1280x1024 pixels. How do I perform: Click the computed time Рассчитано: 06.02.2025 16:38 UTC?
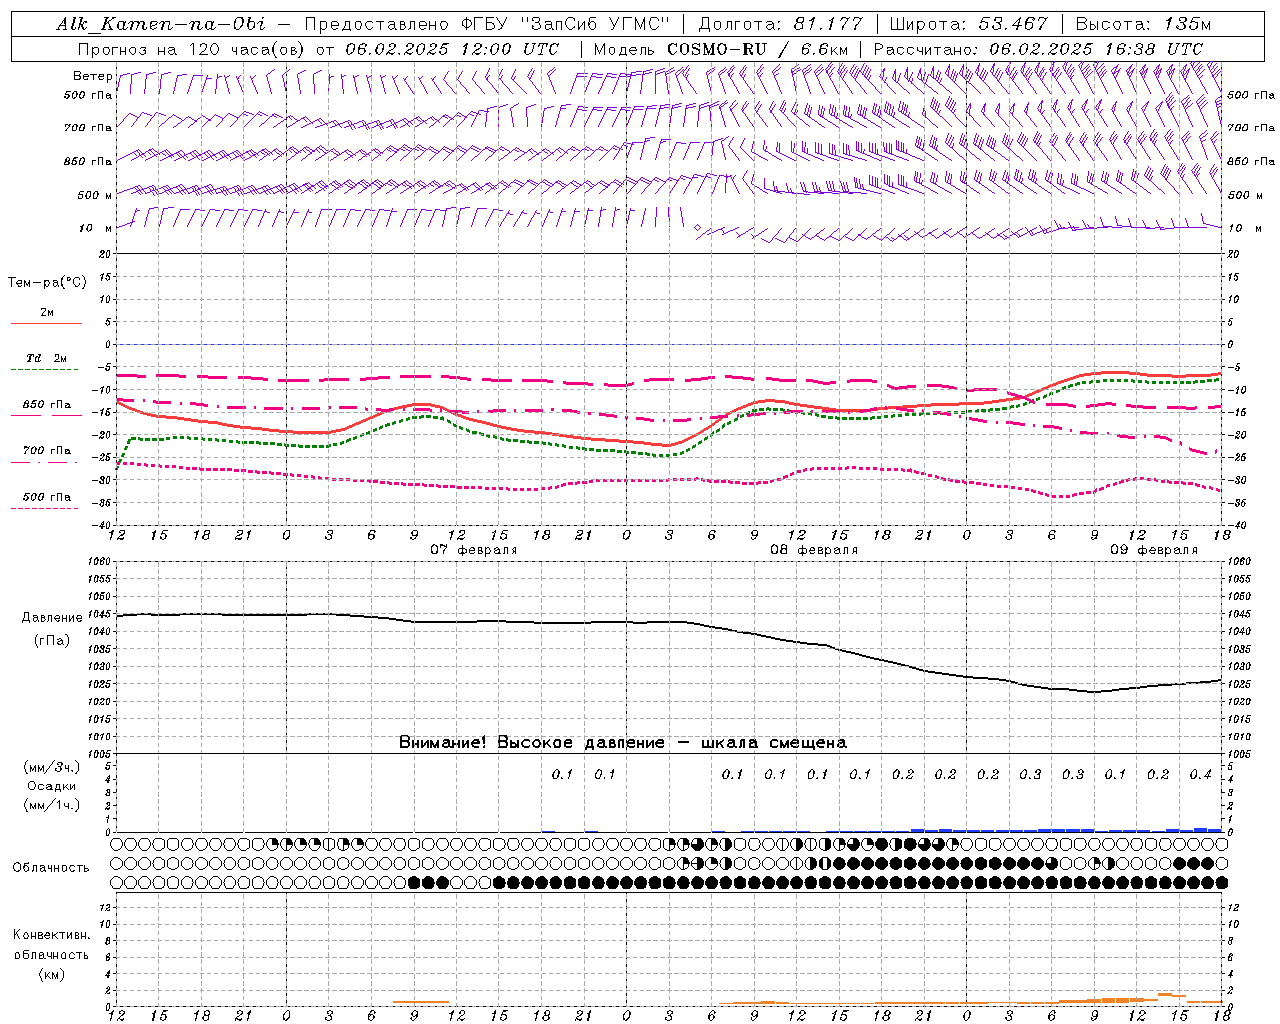(1038, 49)
